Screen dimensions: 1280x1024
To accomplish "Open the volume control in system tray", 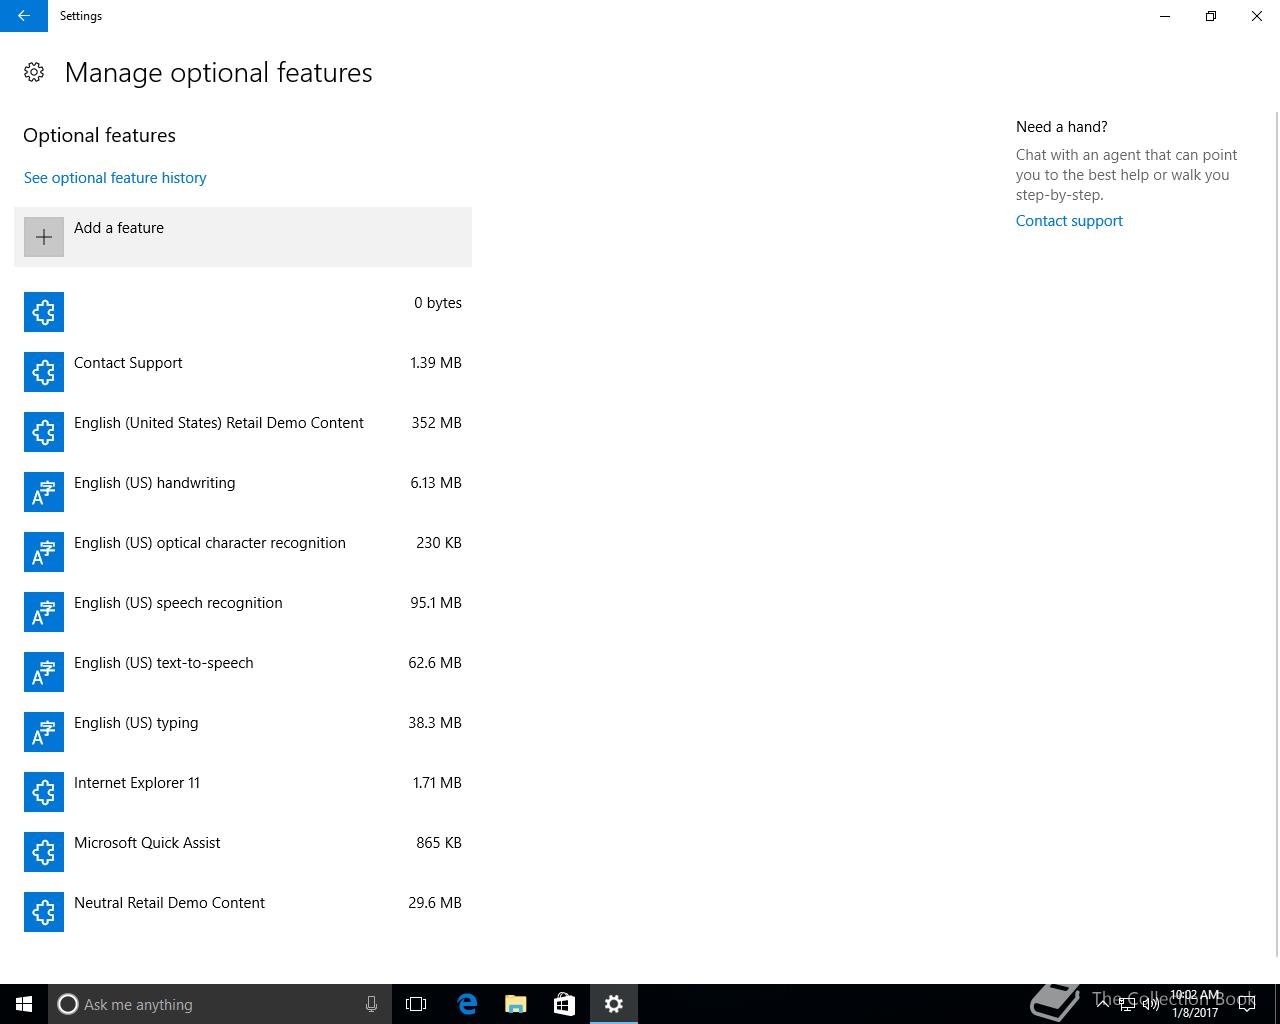I will (1151, 1004).
